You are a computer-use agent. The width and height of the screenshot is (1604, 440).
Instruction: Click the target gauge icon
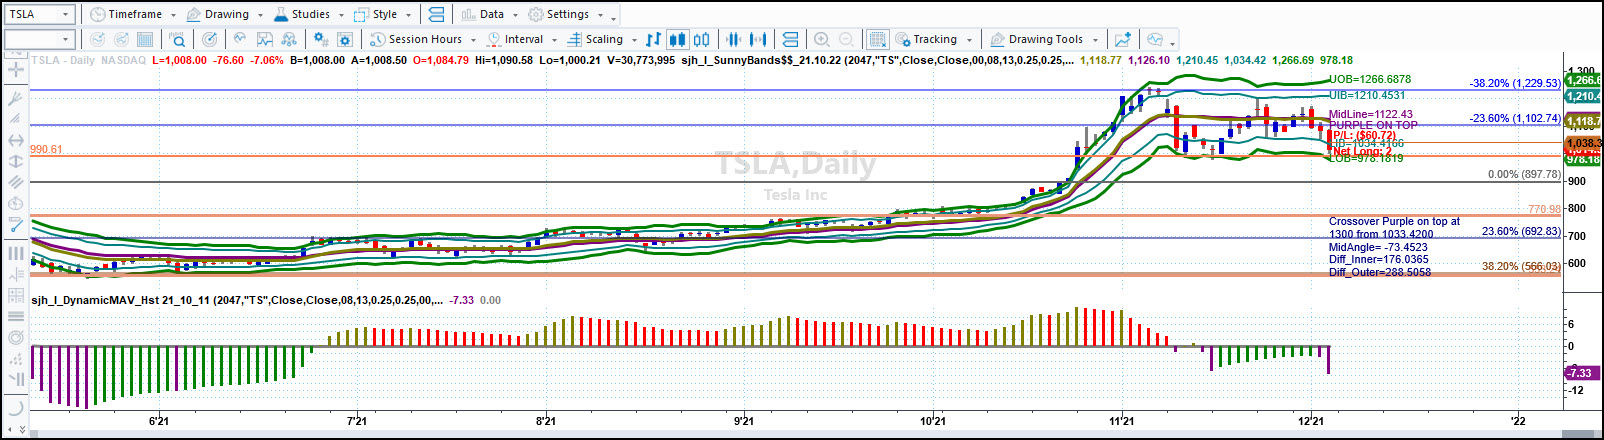[209, 39]
